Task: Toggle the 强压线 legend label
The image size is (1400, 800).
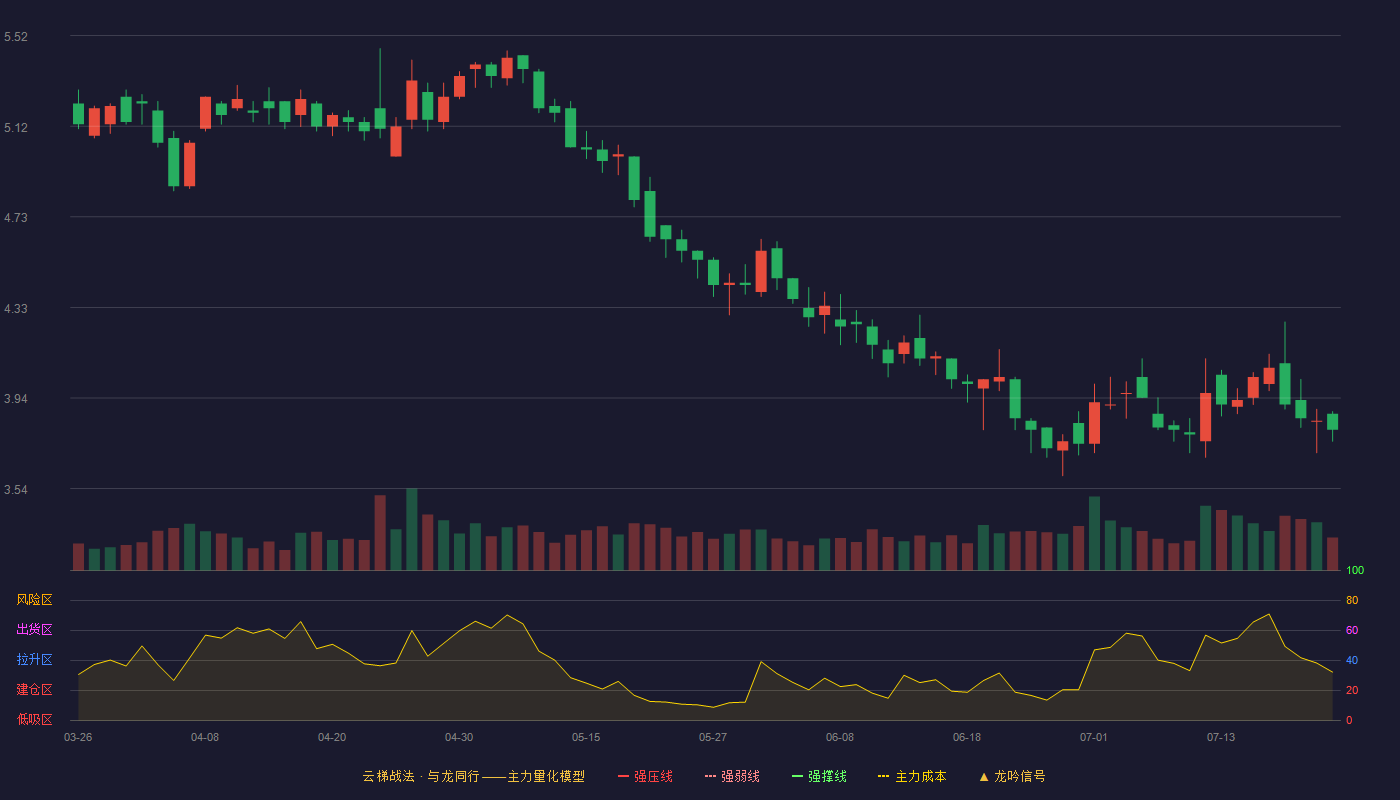Action: pyautogui.click(x=653, y=776)
